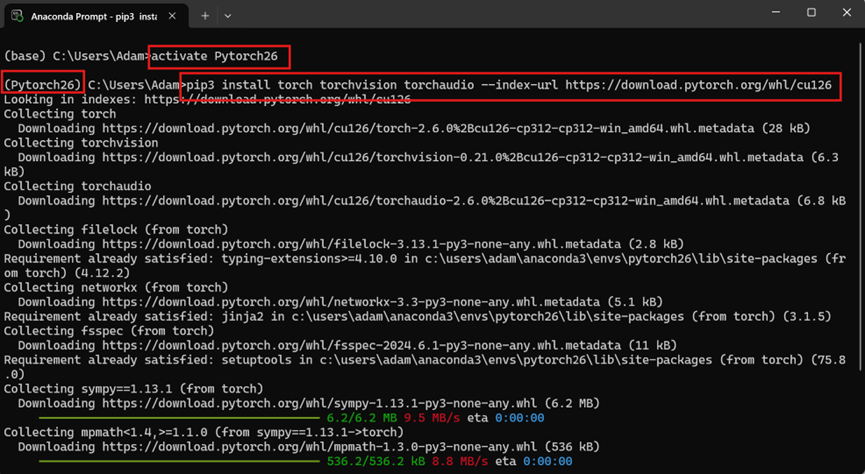Open a new terminal tab with plus
This screenshot has height=474, width=865.
(205, 16)
